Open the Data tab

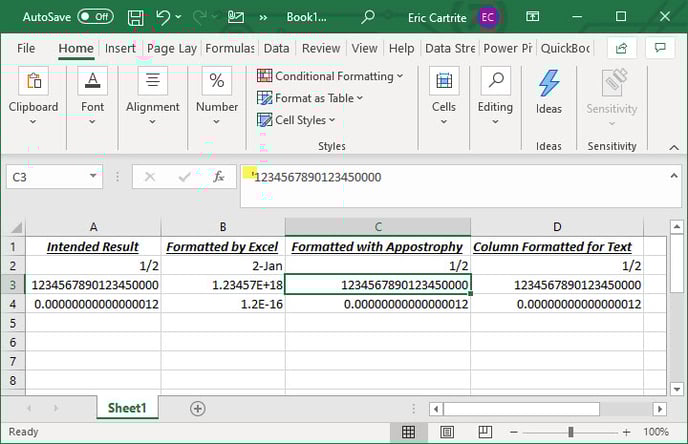click(x=276, y=48)
